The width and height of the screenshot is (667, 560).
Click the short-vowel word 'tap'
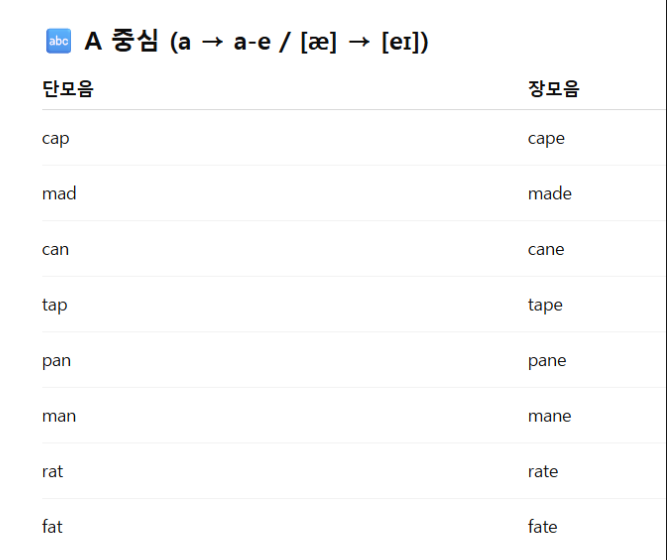coord(55,305)
